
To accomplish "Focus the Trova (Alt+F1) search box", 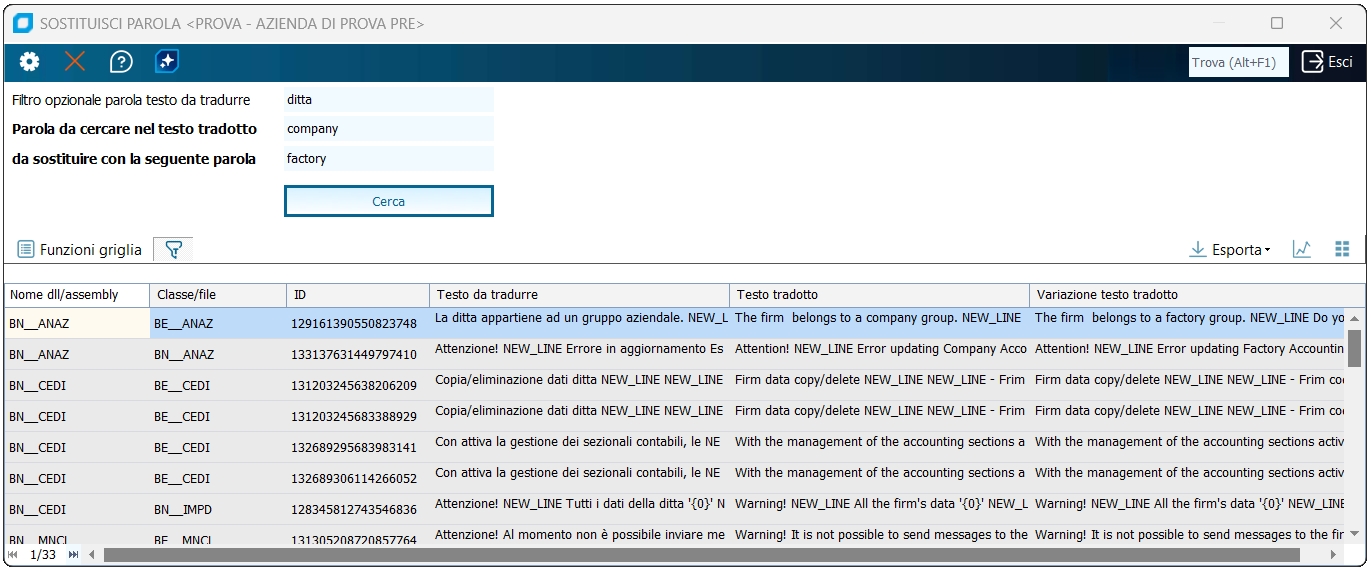I will [x=1238, y=62].
